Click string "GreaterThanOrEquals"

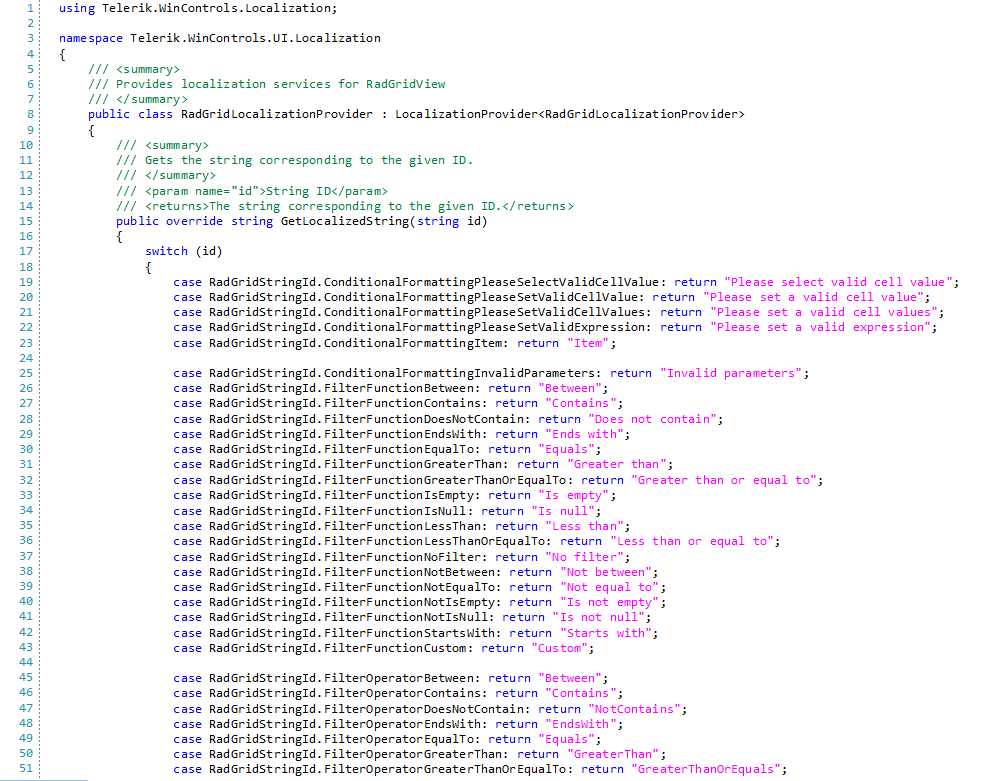coord(706,769)
